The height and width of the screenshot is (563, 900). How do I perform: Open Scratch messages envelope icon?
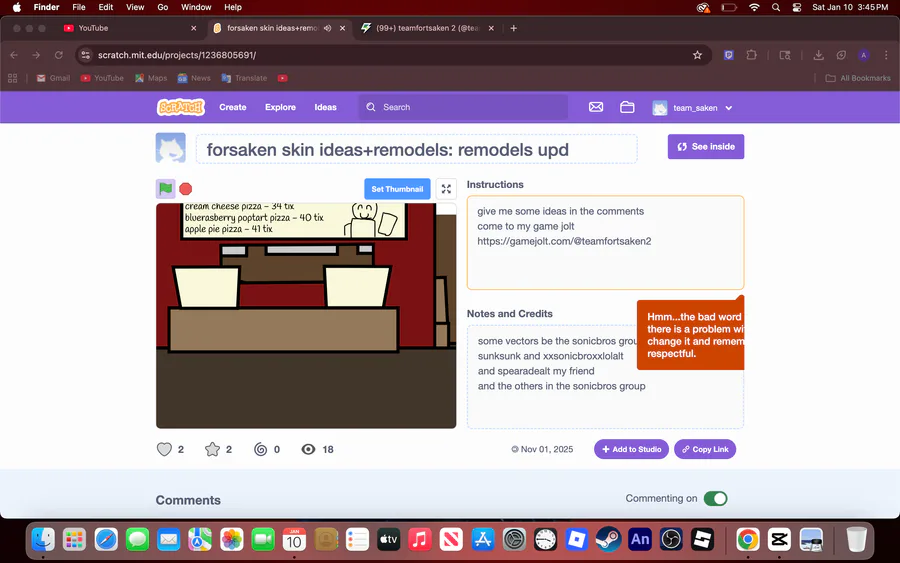tap(596, 107)
